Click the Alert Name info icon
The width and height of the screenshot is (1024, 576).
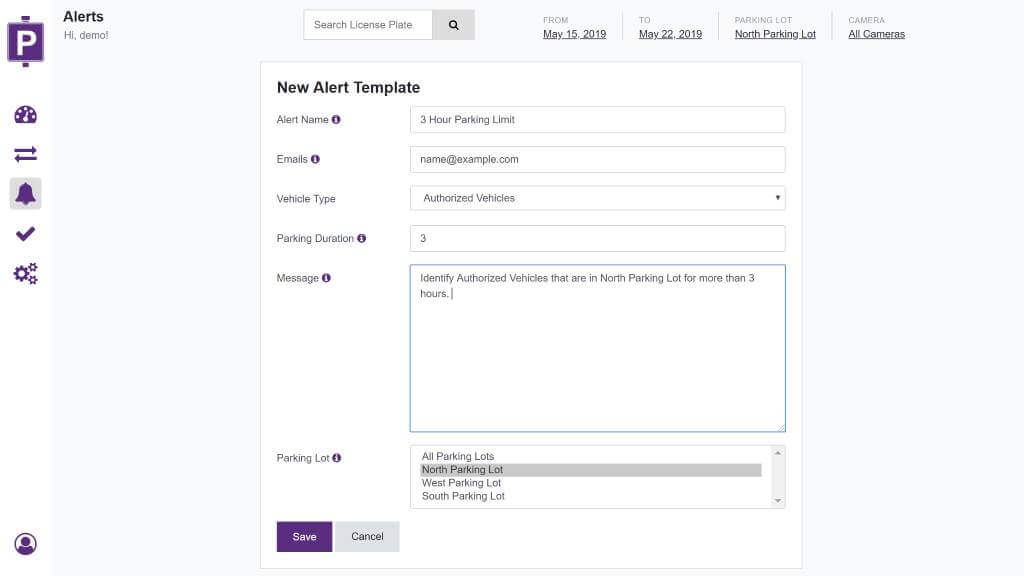(x=336, y=120)
